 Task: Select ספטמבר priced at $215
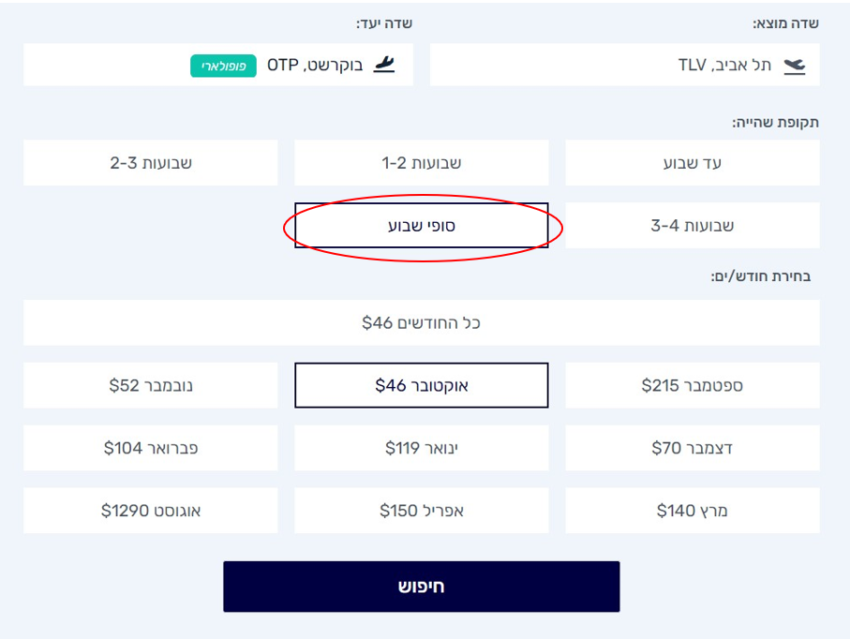(x=693, y=385)
